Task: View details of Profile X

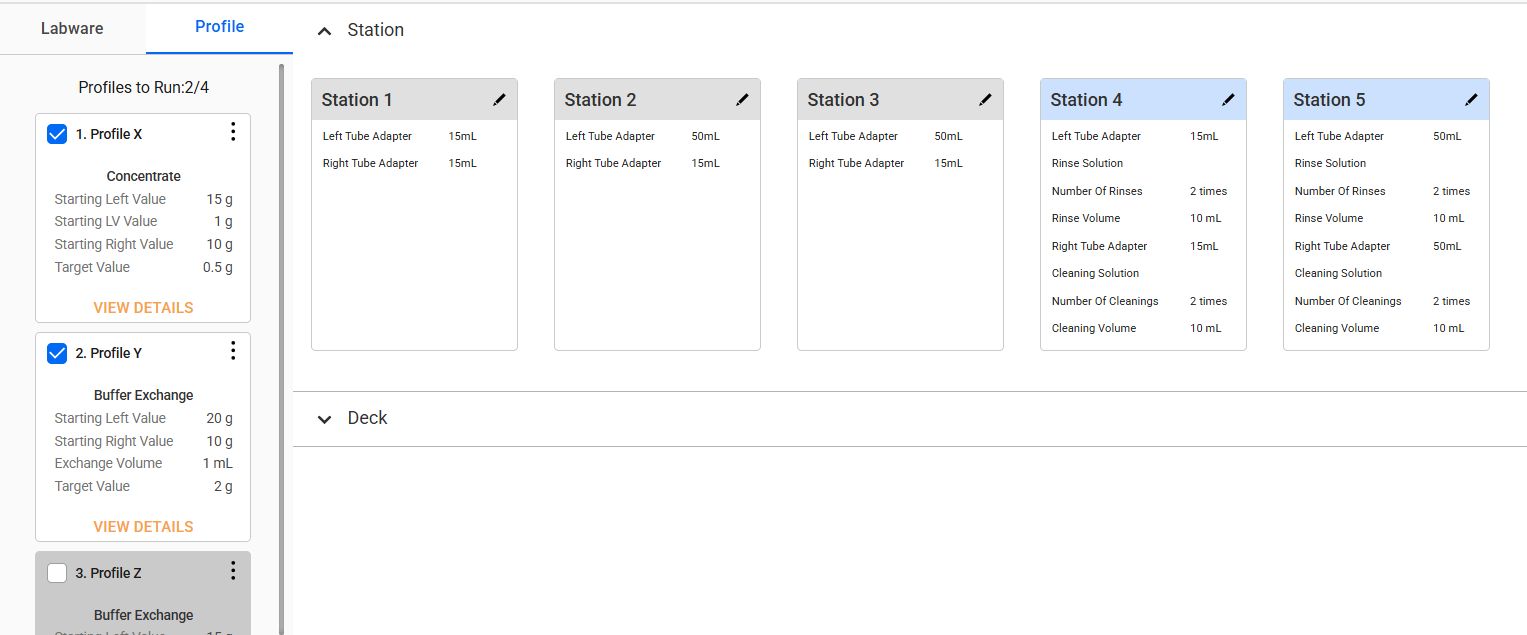Action: 143,308
